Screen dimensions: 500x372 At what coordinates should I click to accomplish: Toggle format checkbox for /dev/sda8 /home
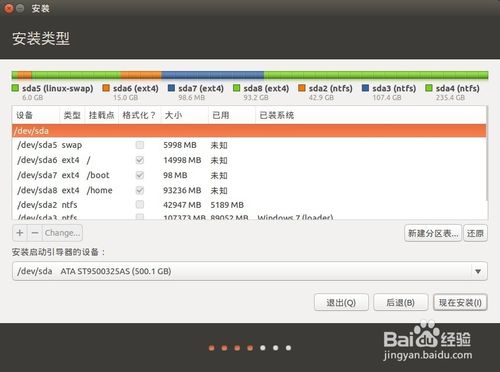point(140,190)
